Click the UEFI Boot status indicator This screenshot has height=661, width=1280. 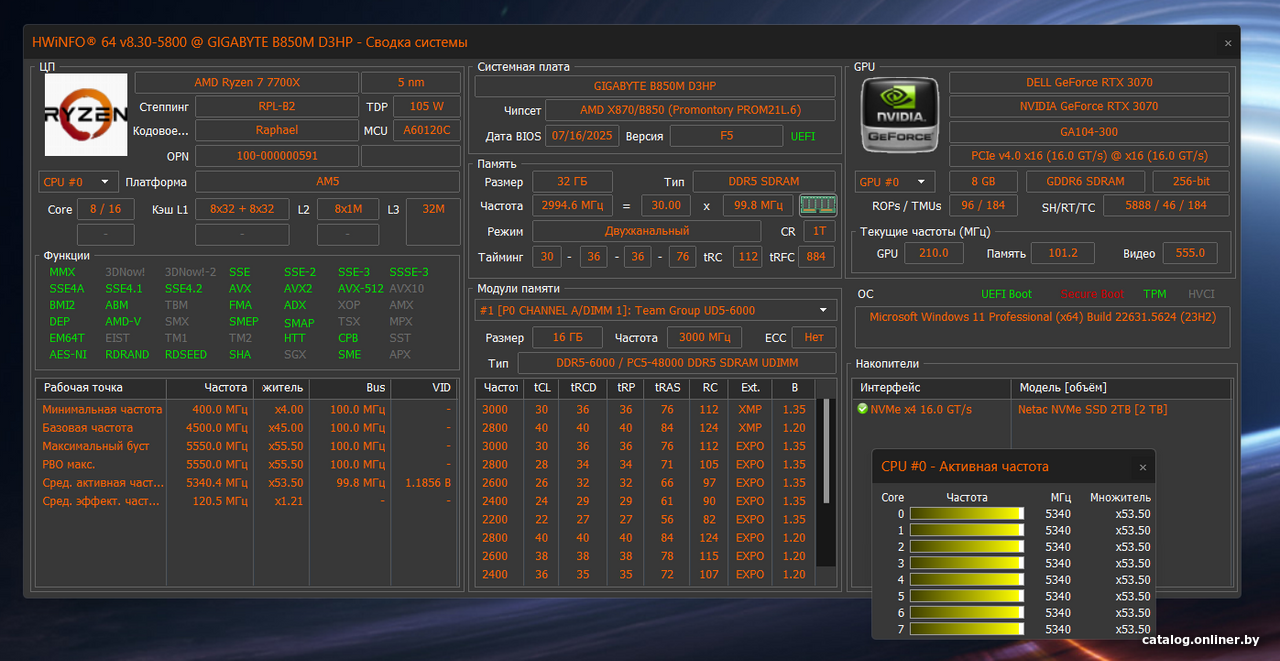coord(1006,295)
